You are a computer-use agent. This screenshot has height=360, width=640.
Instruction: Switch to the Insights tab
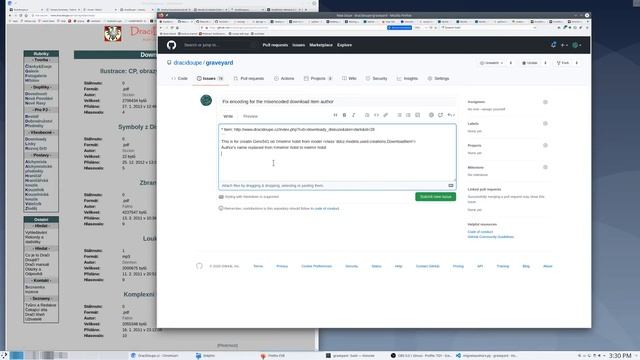(407, 78)
